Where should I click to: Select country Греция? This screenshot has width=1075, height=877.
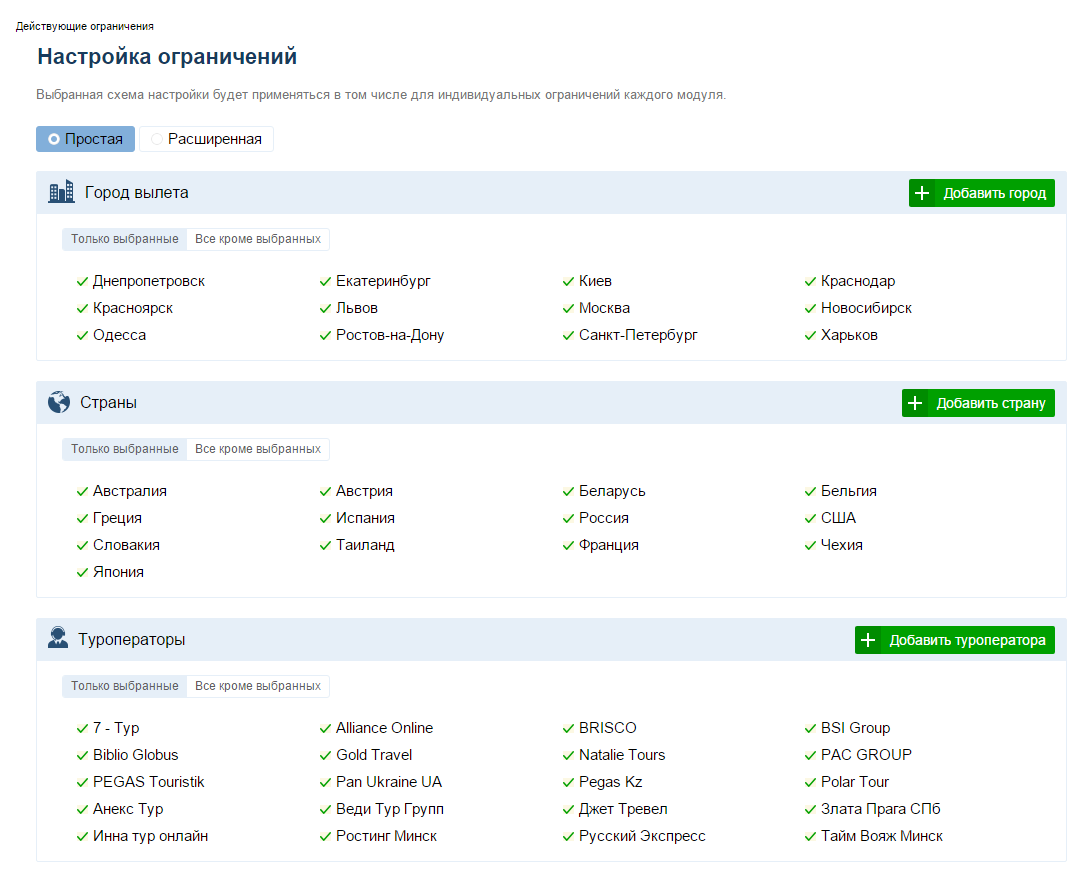[x=117, y=518]
